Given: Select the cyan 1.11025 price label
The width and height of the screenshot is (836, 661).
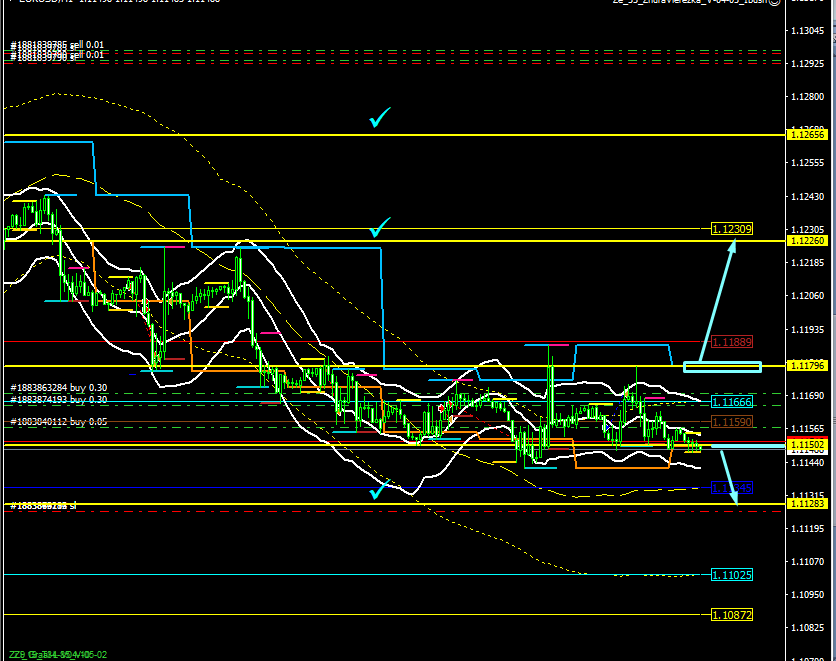Looking at the screenshot, I should point(732,575).
